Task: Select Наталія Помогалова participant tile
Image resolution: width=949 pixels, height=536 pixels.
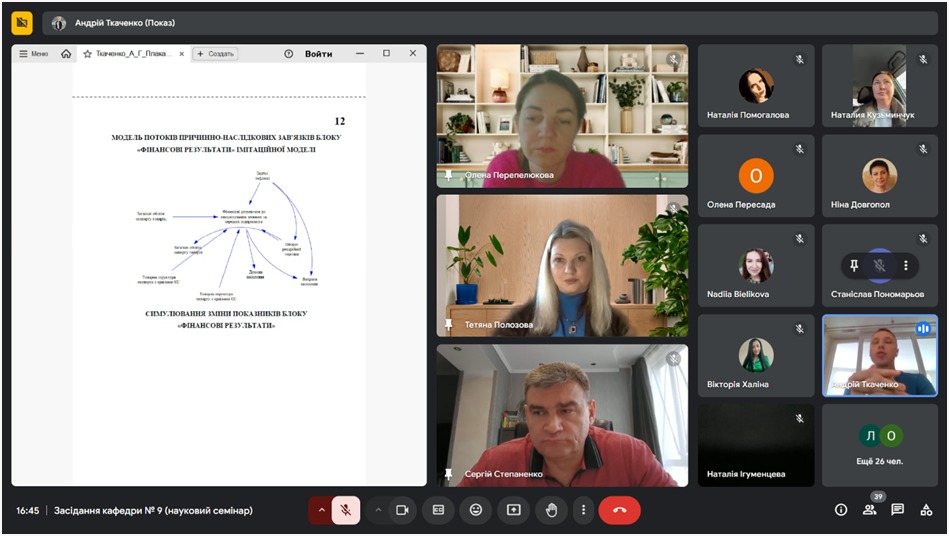Action: (756, 85)
